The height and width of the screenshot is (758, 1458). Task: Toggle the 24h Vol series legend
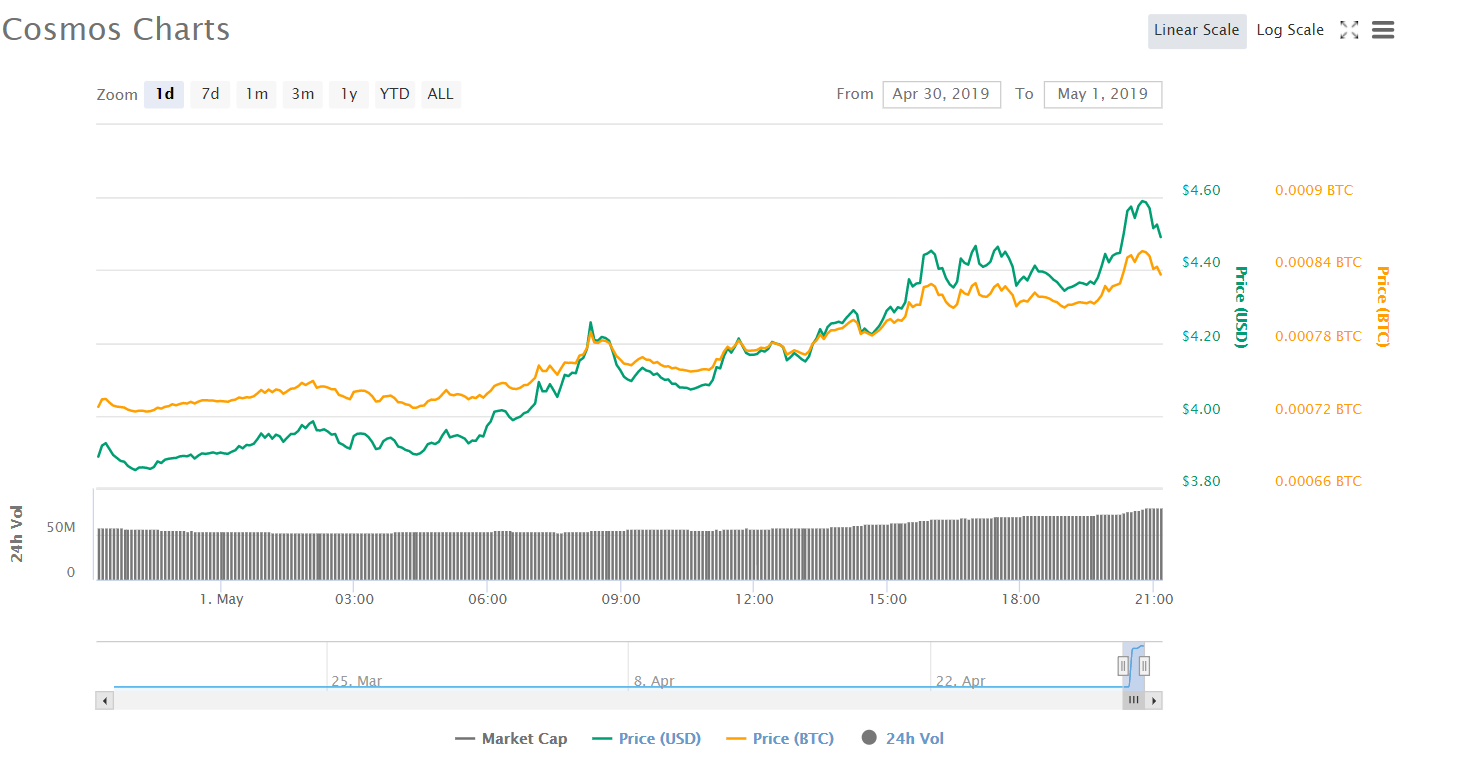902,739
